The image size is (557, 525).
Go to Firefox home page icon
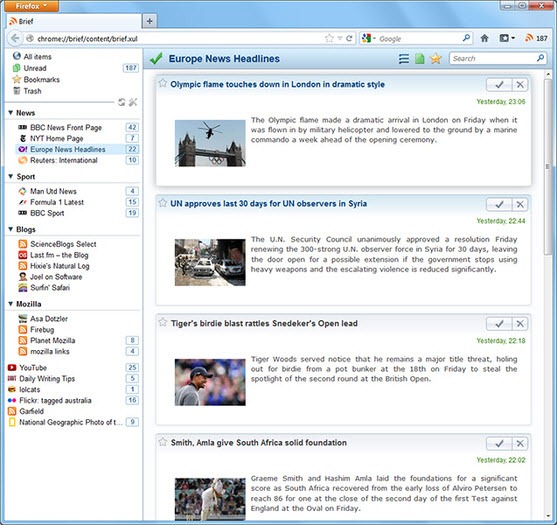click(x=484, y=38)
